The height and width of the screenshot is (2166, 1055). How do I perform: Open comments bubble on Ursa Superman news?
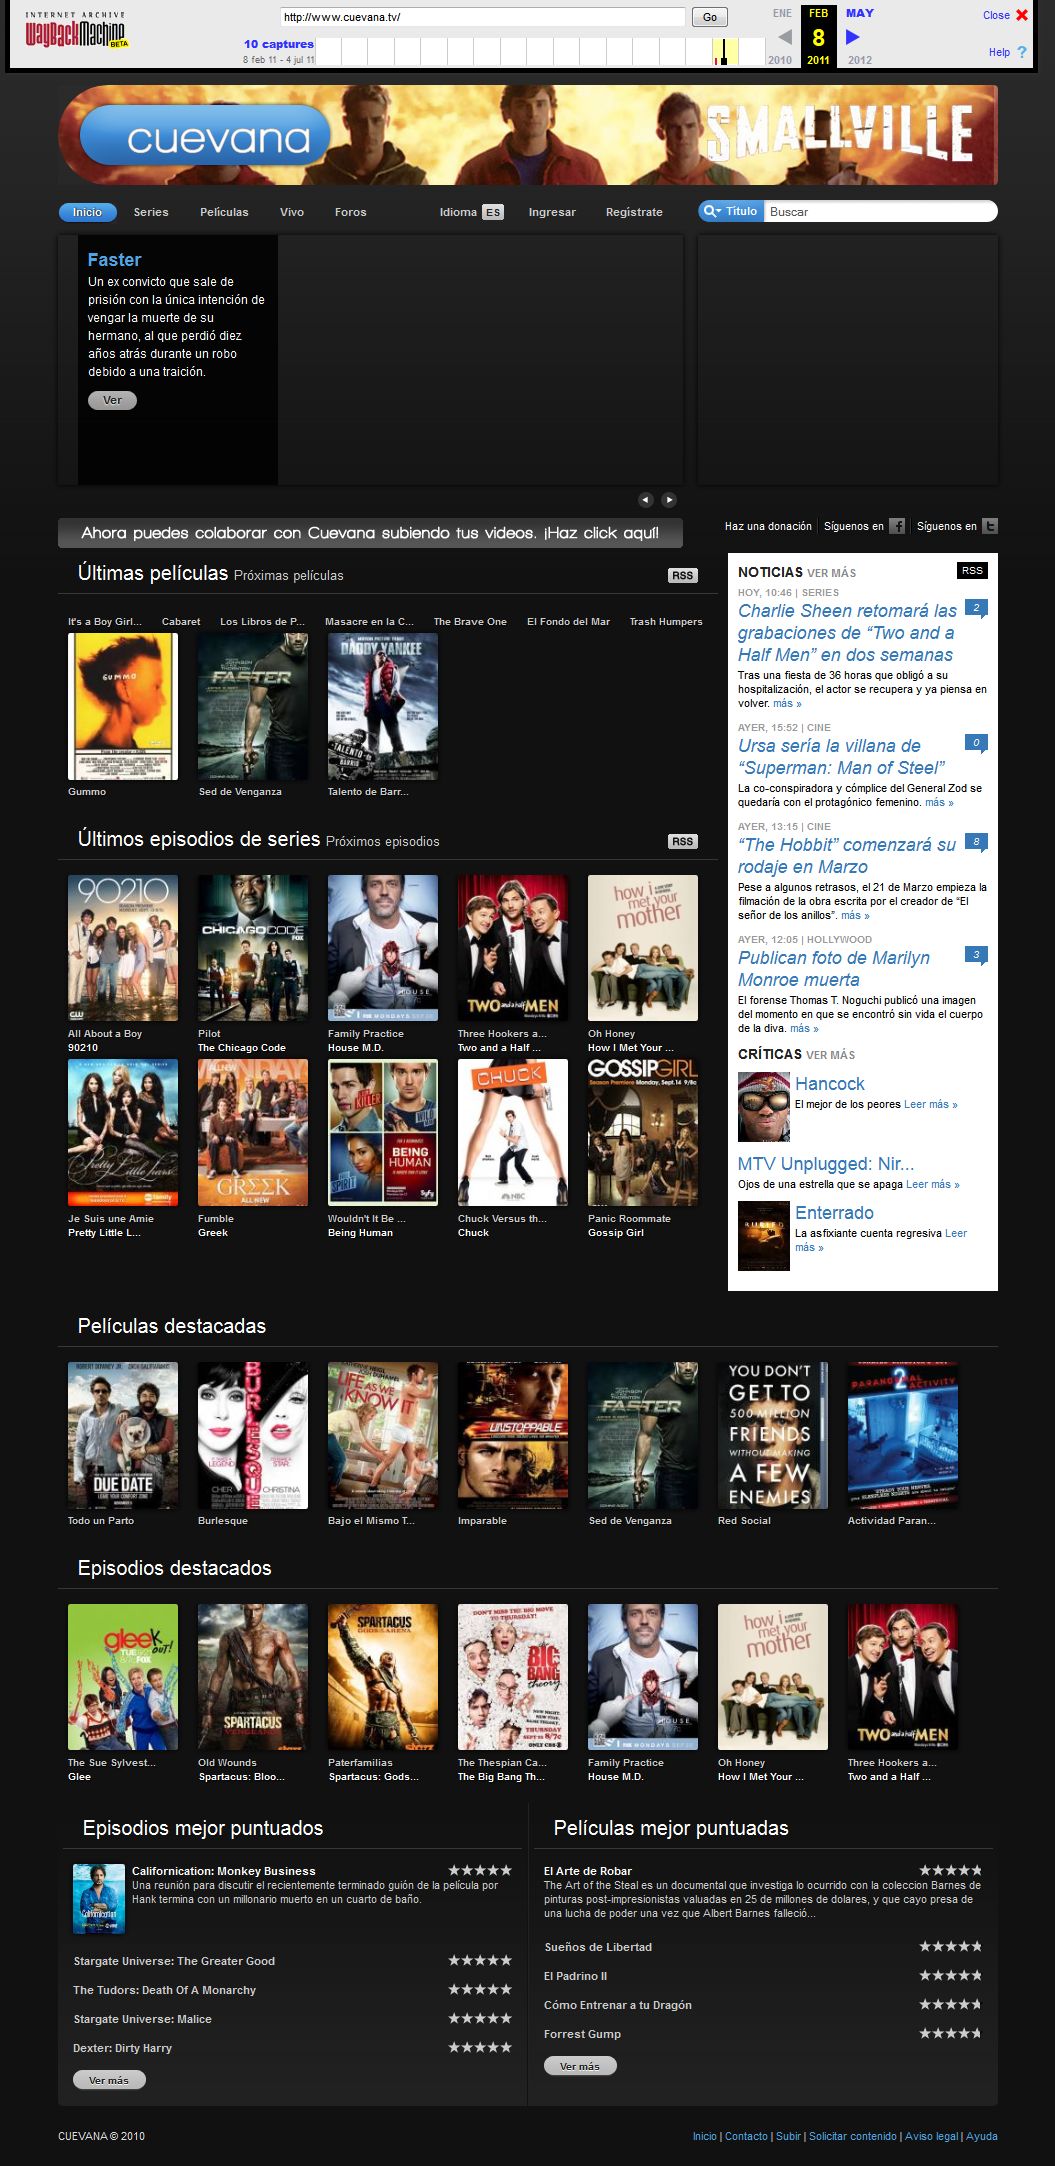976,743
